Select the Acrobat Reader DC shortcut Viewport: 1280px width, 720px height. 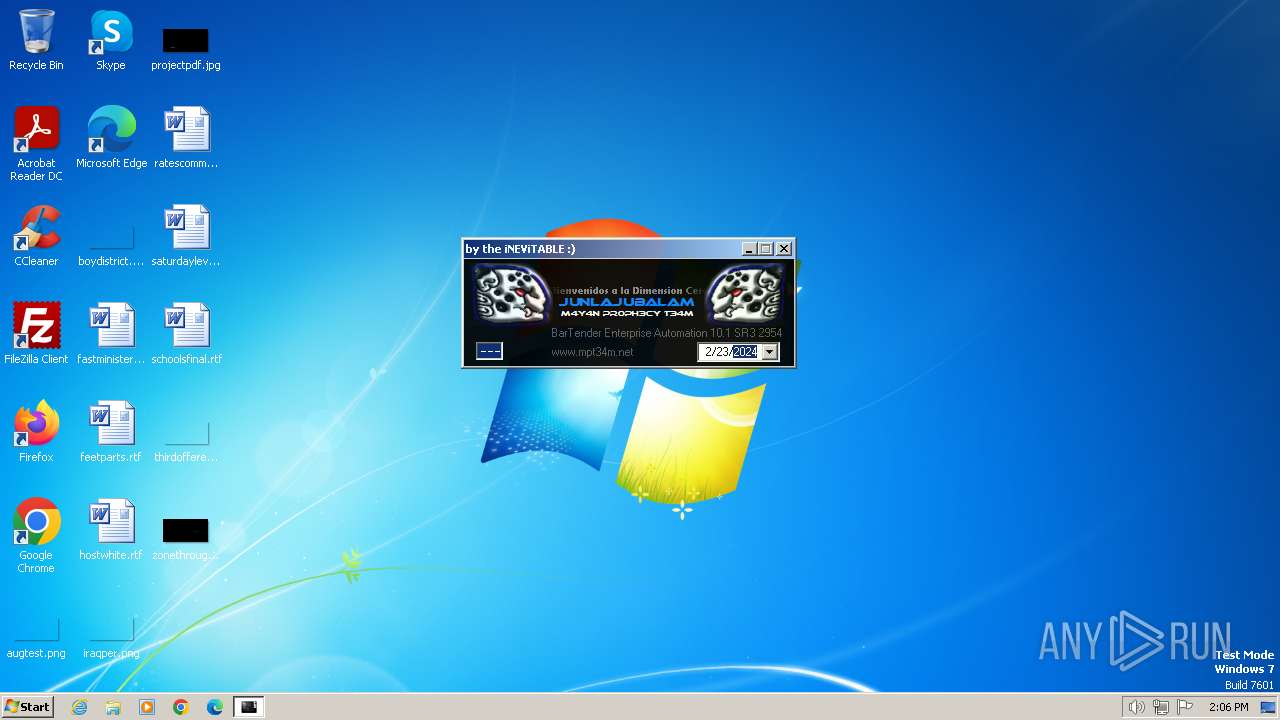(36, 144)
